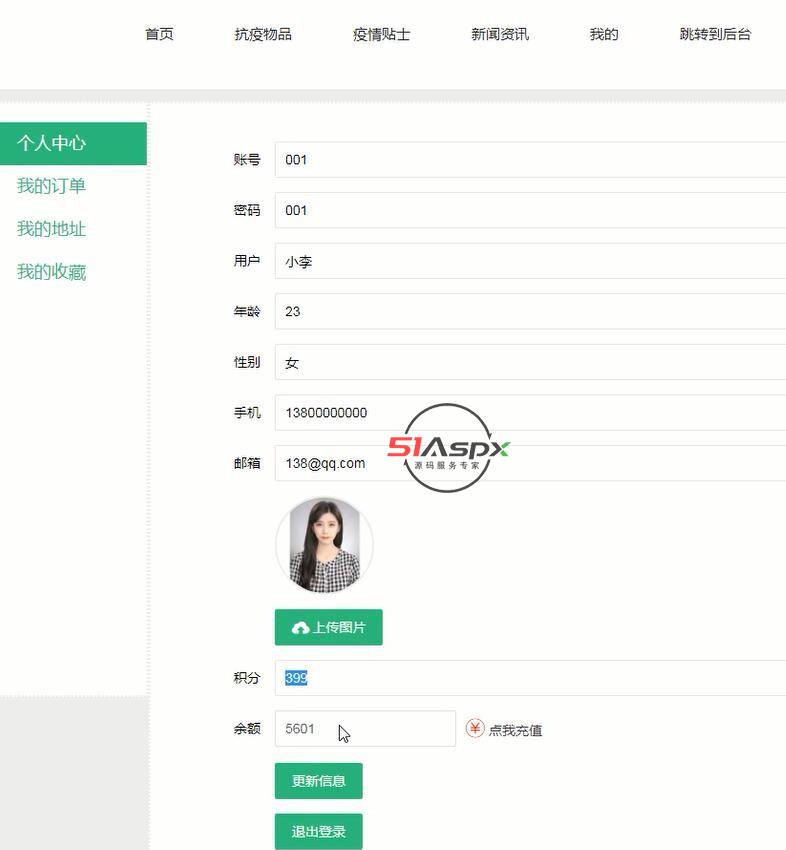Click the cloud upload icon
This screenshot has width=786, height=850.
300,628
